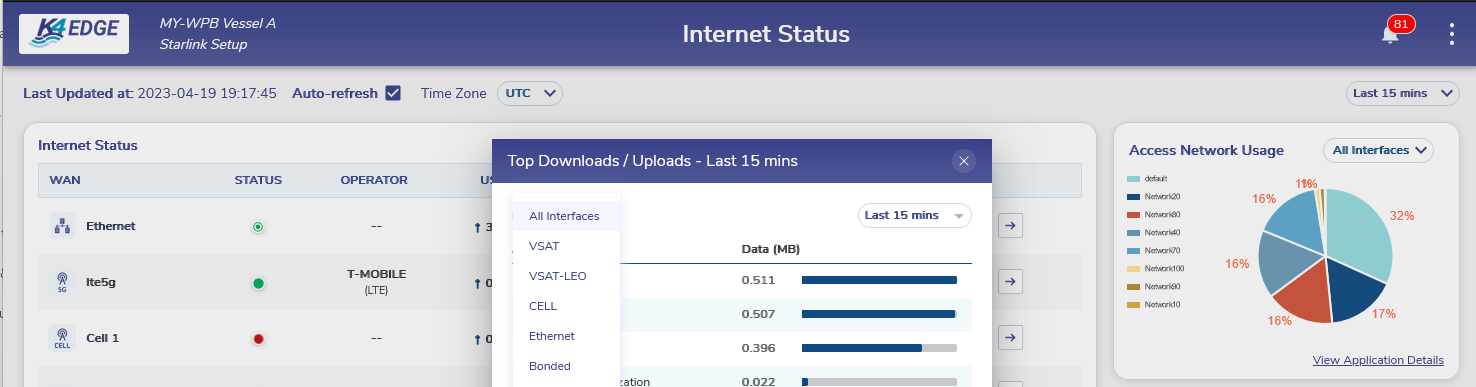The image size is (1476, 387).
Task: Open the UTC time zone dropdown
Action: point(530,93)
